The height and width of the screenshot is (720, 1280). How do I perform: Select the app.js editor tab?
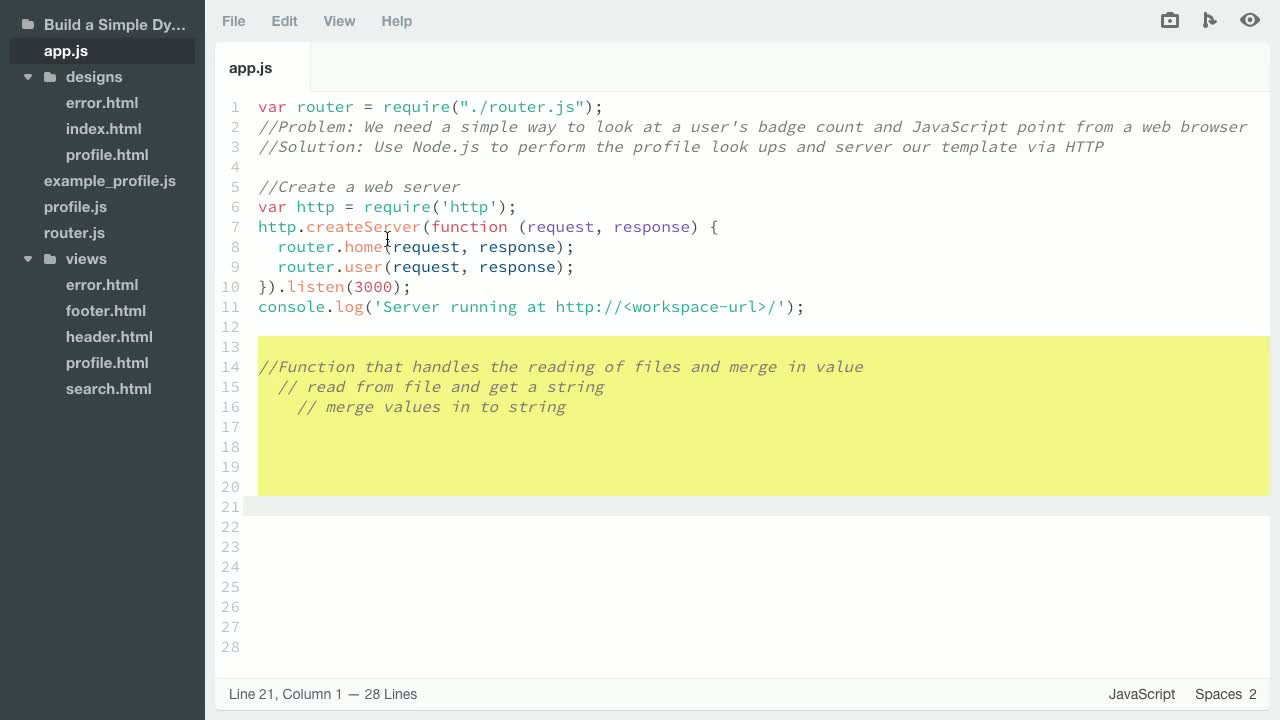coord(250,68)
